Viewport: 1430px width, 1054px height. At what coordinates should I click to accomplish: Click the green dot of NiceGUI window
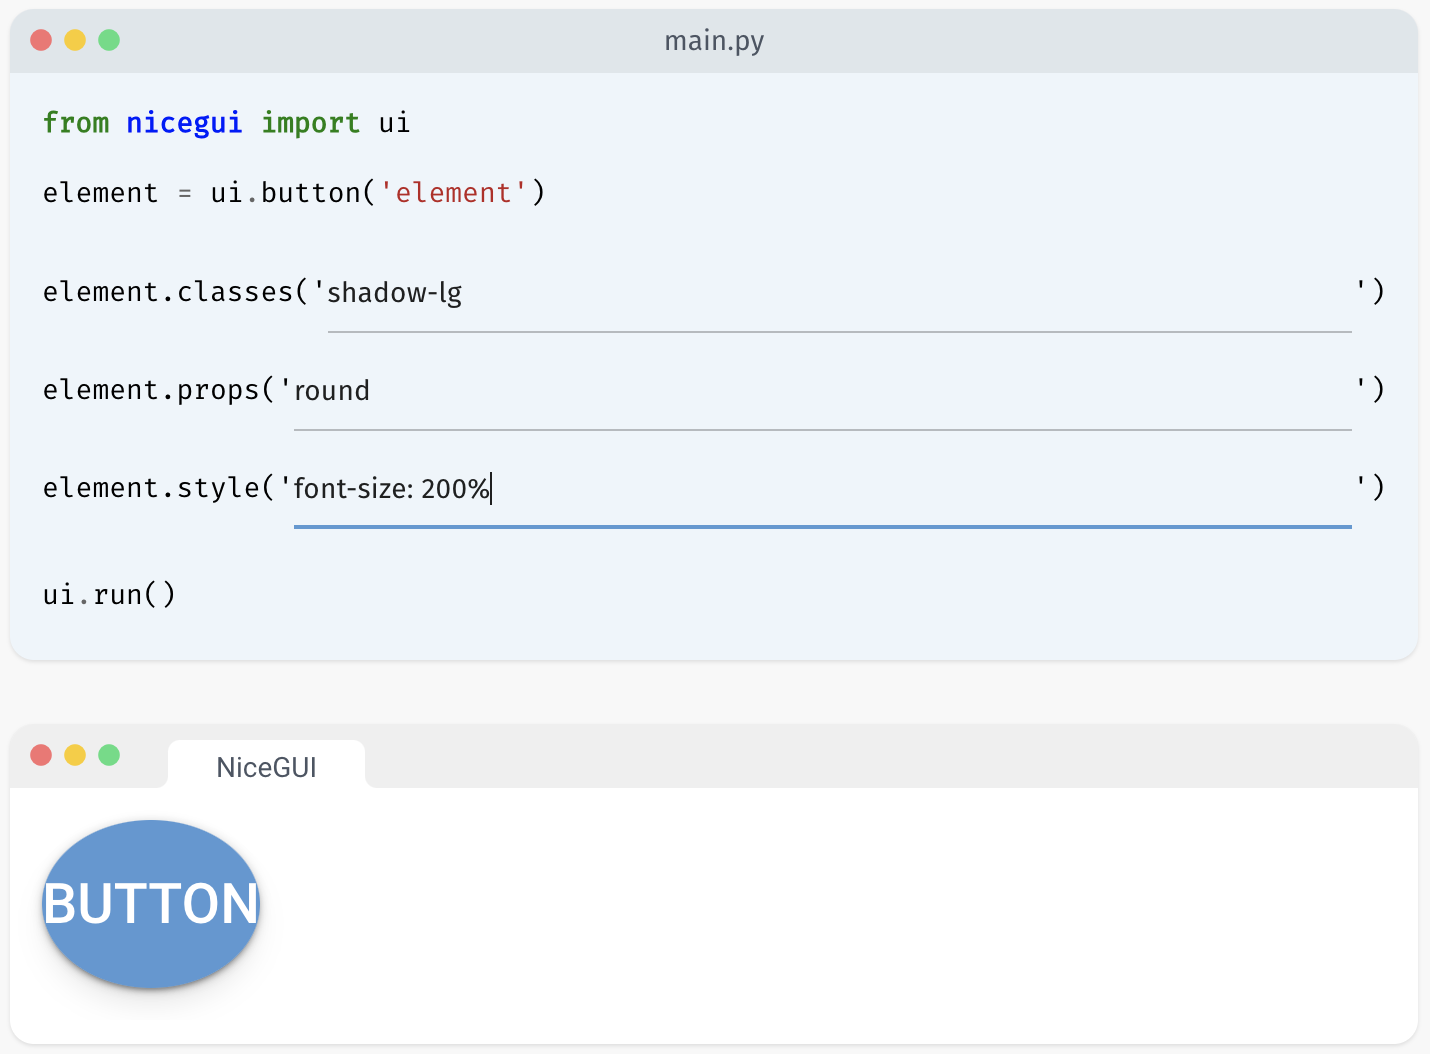[109, 755]
